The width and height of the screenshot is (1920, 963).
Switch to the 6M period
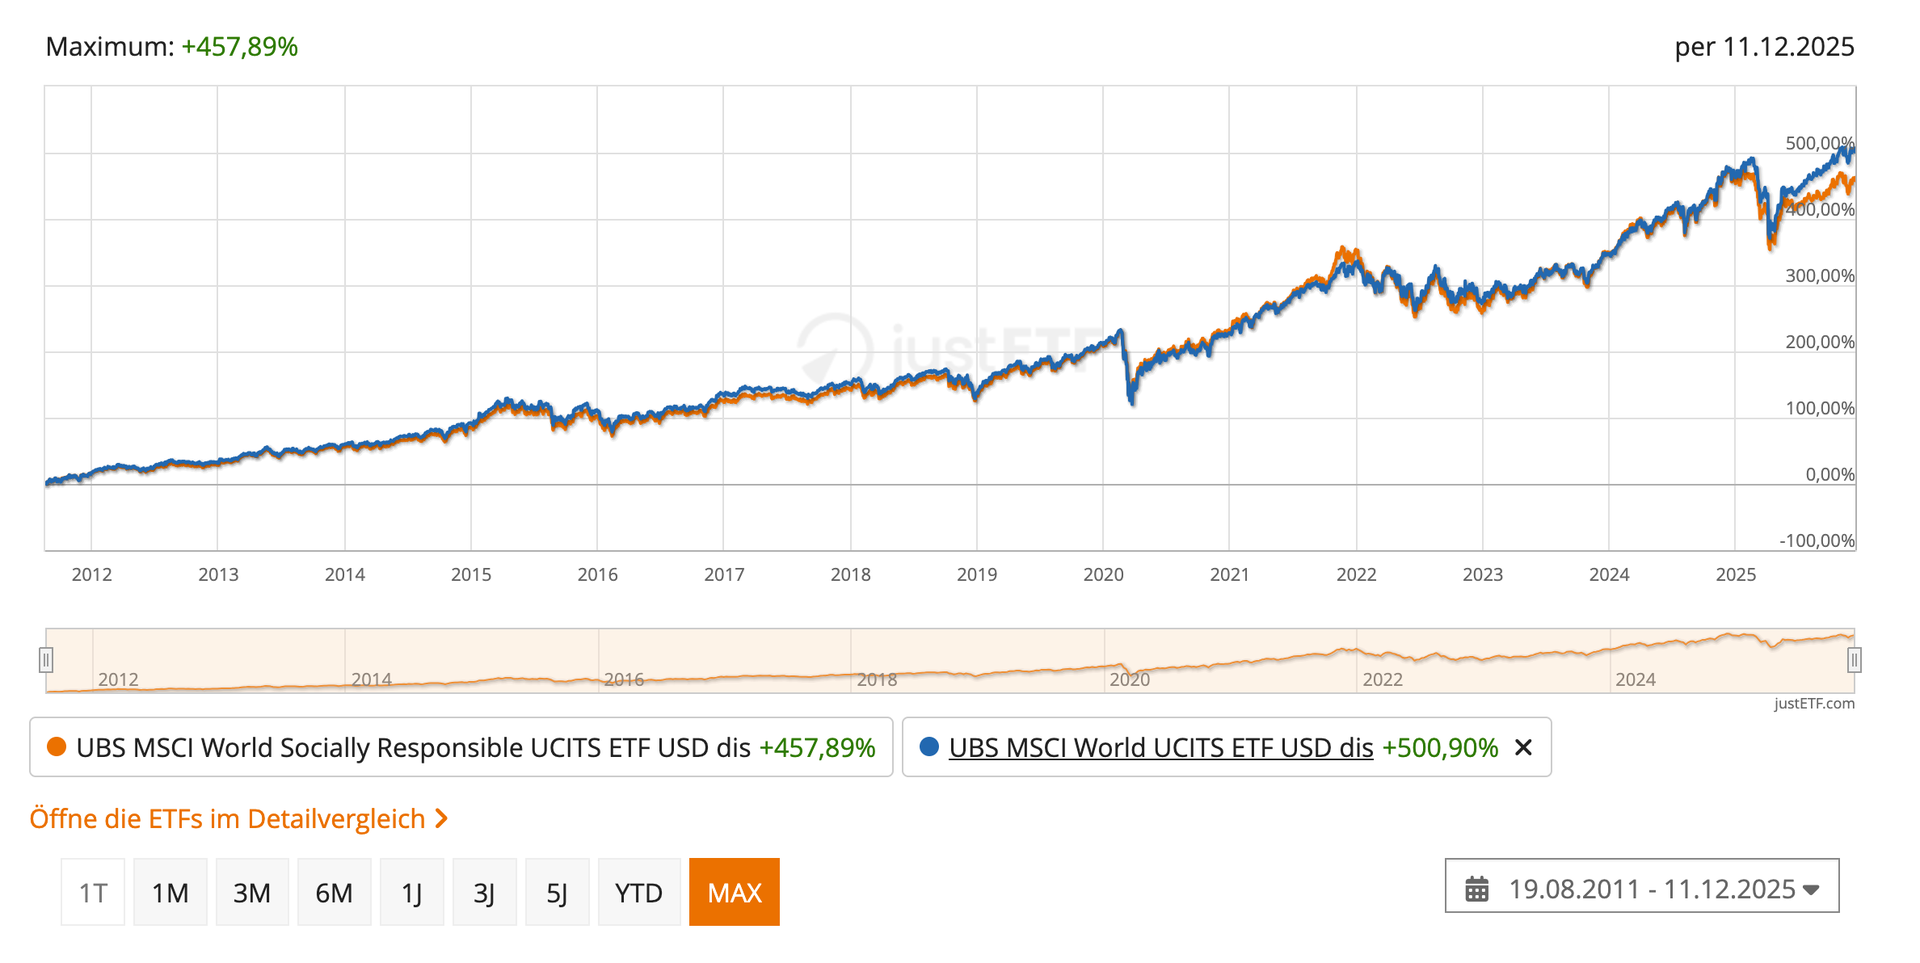click(x=334, y=892)
